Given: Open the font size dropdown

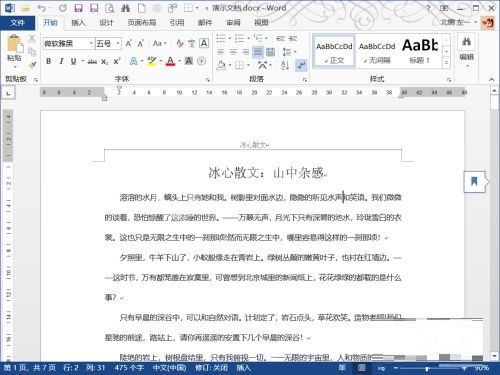Looking at the screenshot, I should 118,44.
